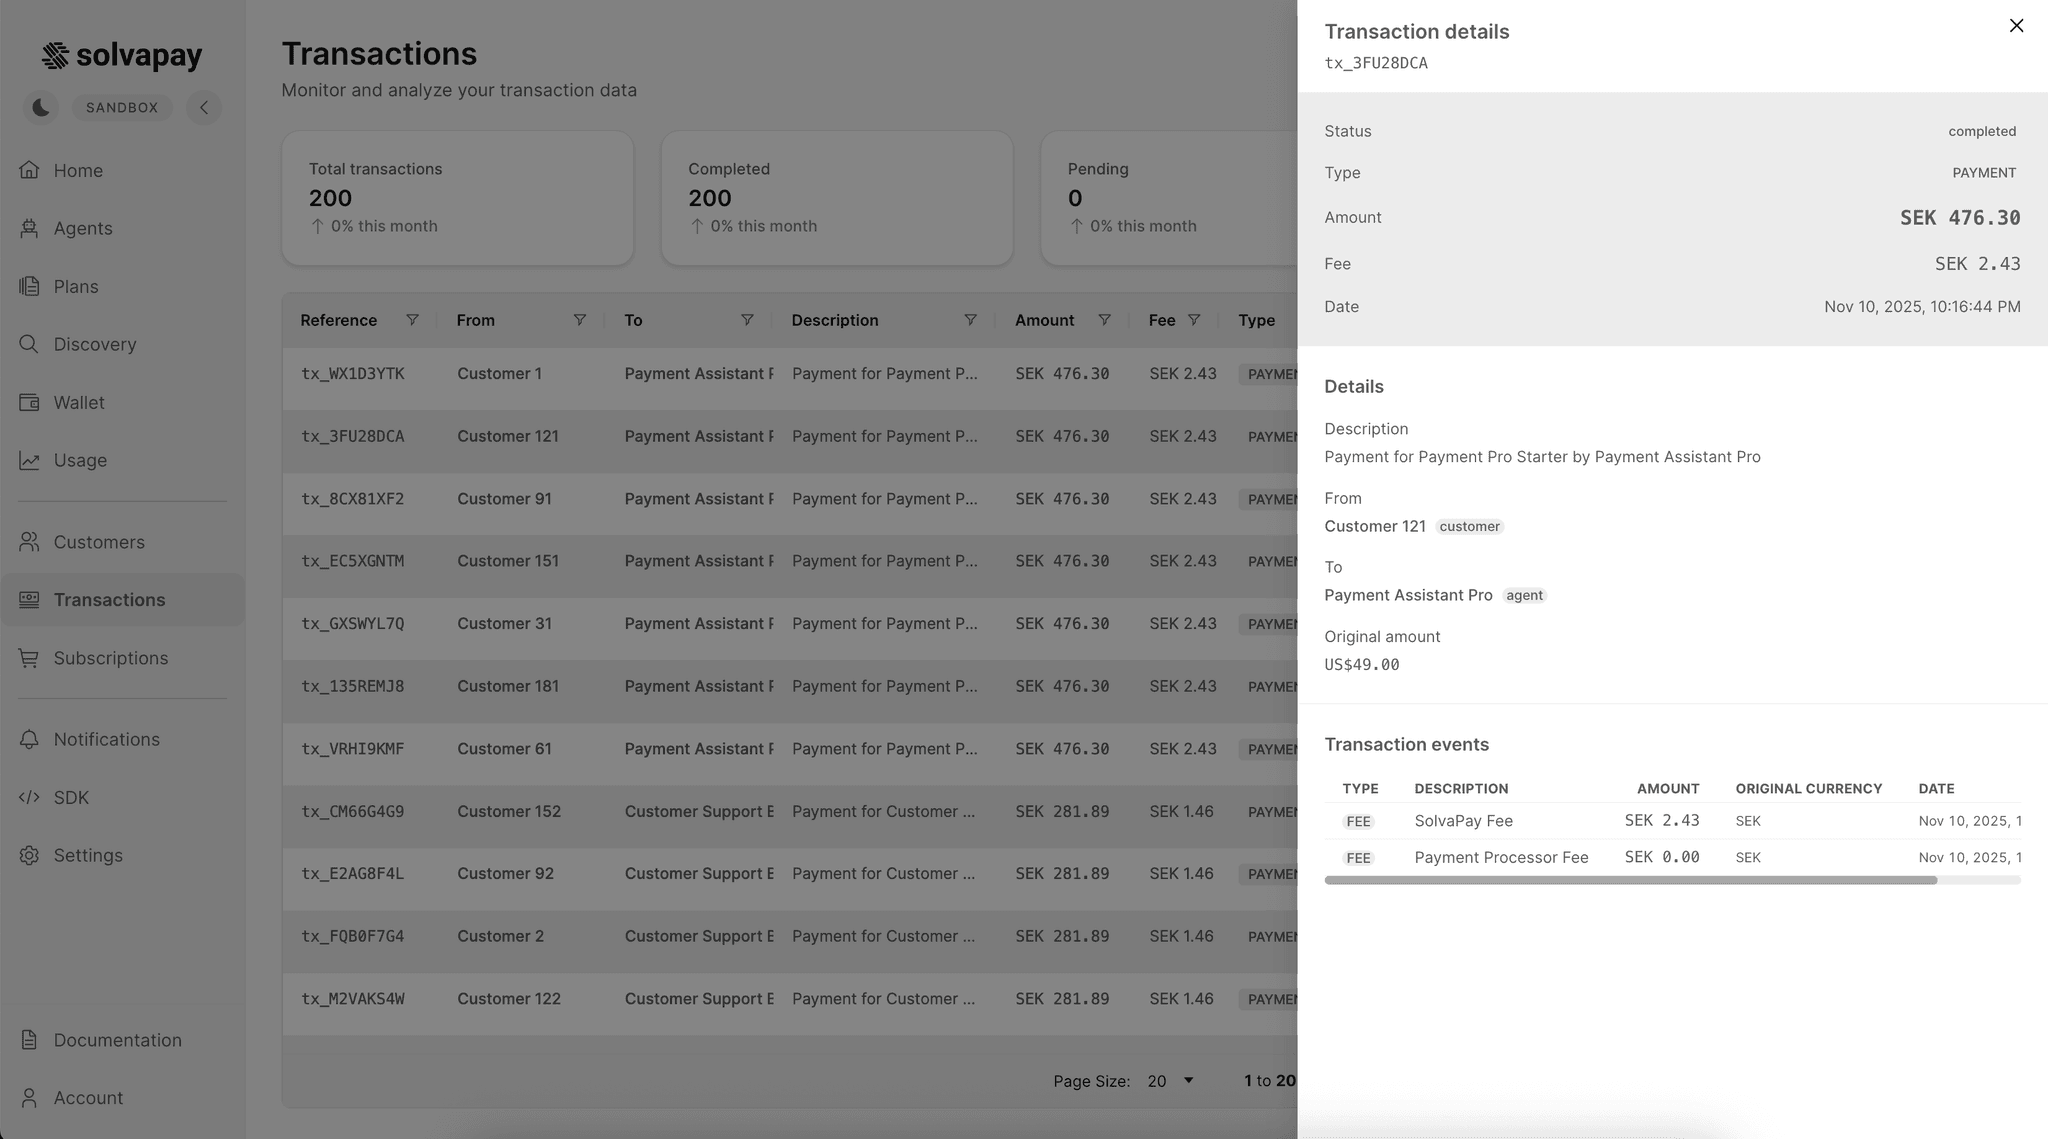Open the Subscriptions page
Image resolution: width=2048 pixels, height=1139 pixels.
click(110, 658)
